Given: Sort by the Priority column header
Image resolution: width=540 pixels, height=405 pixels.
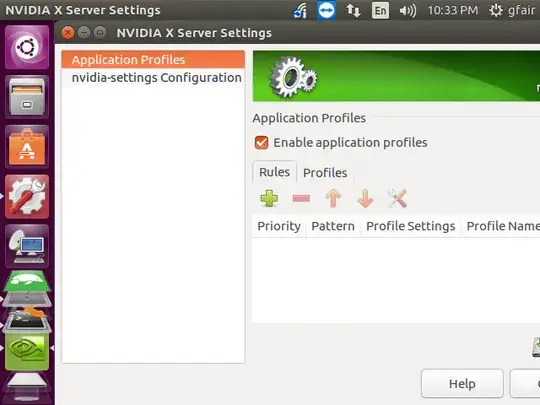Looking at the screenshot, I should [x=279, y=226].
